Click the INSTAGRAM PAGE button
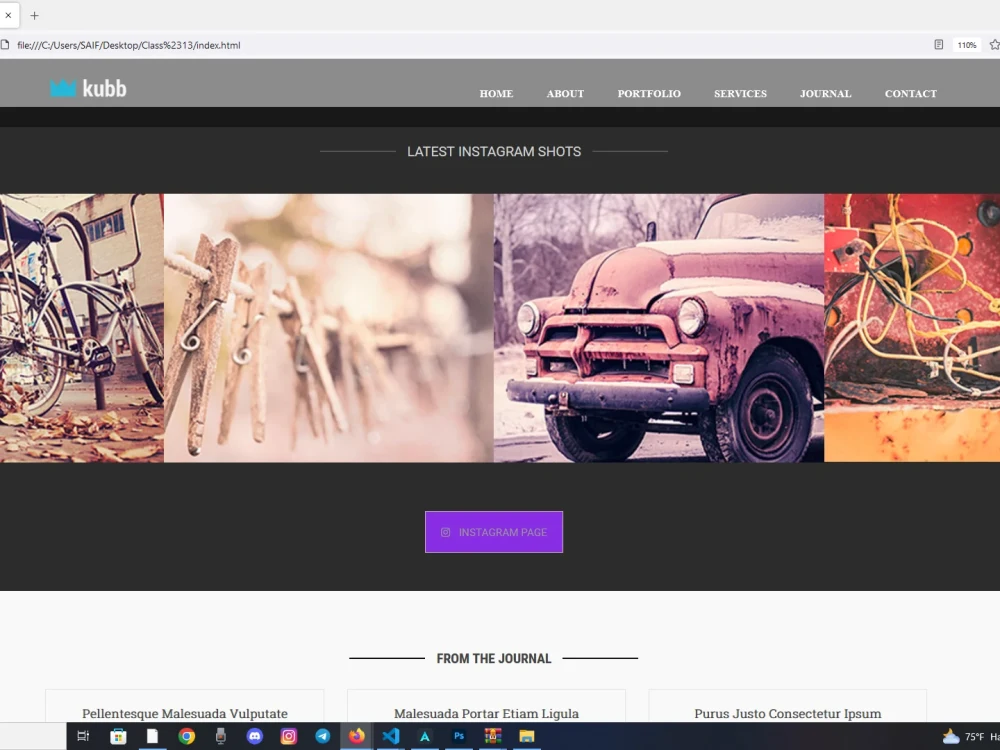 (494, 532)
